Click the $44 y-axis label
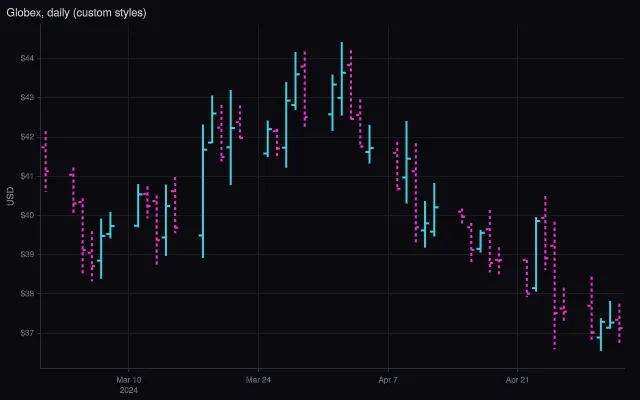Viewport: 640px width, 400px height. pyautogui.click(x=27, y=58)
